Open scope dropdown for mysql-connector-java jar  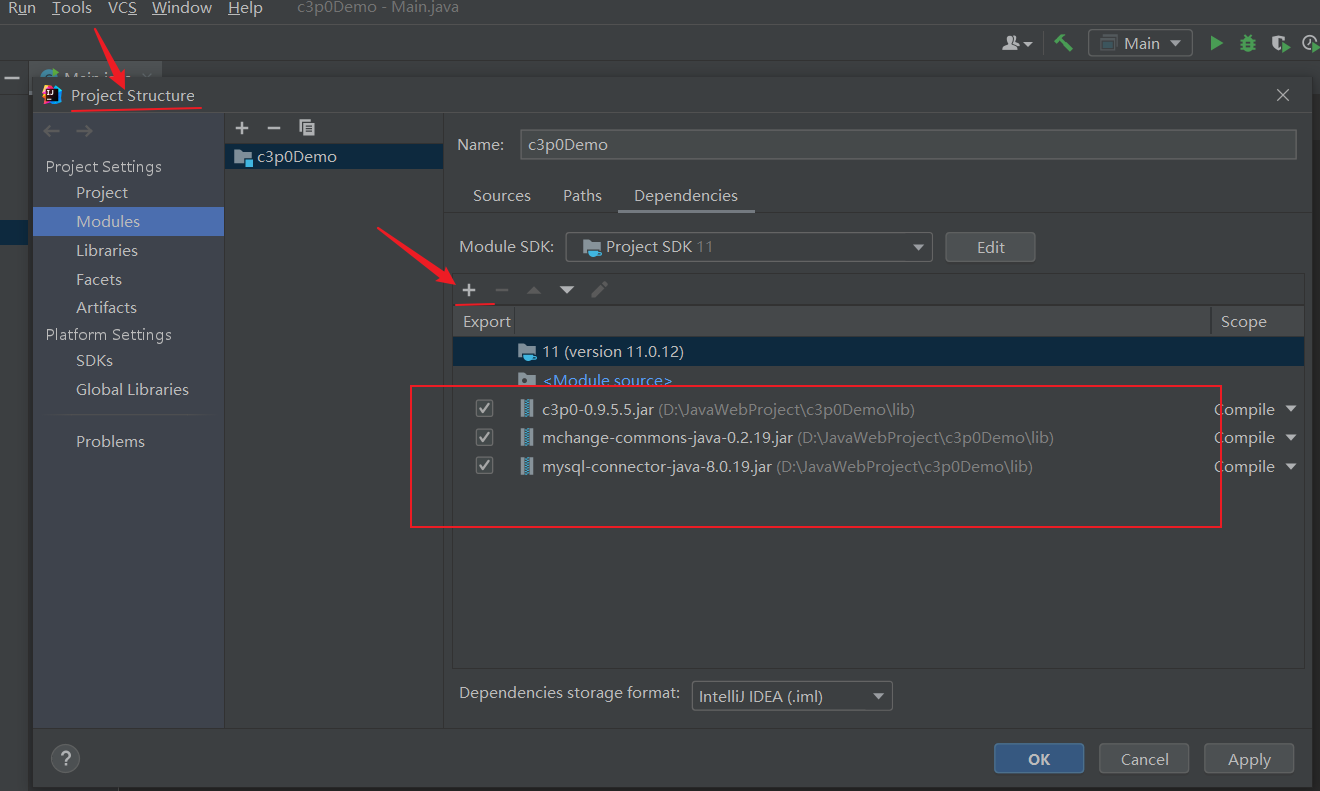point(1290,466)
